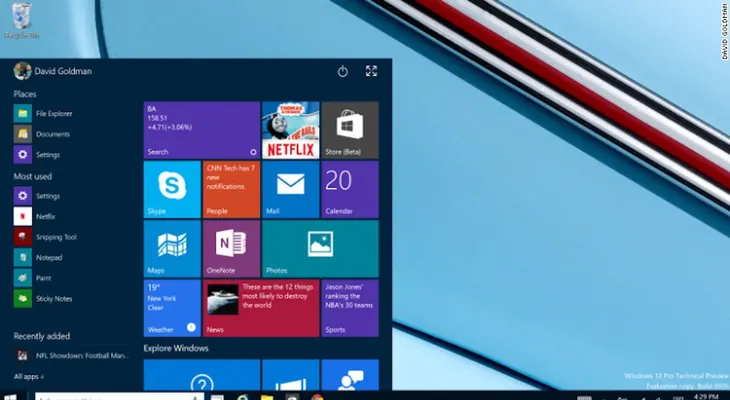730x400 pixels.
Task: Click the 'Places' heading text
Action: point(25,94)
